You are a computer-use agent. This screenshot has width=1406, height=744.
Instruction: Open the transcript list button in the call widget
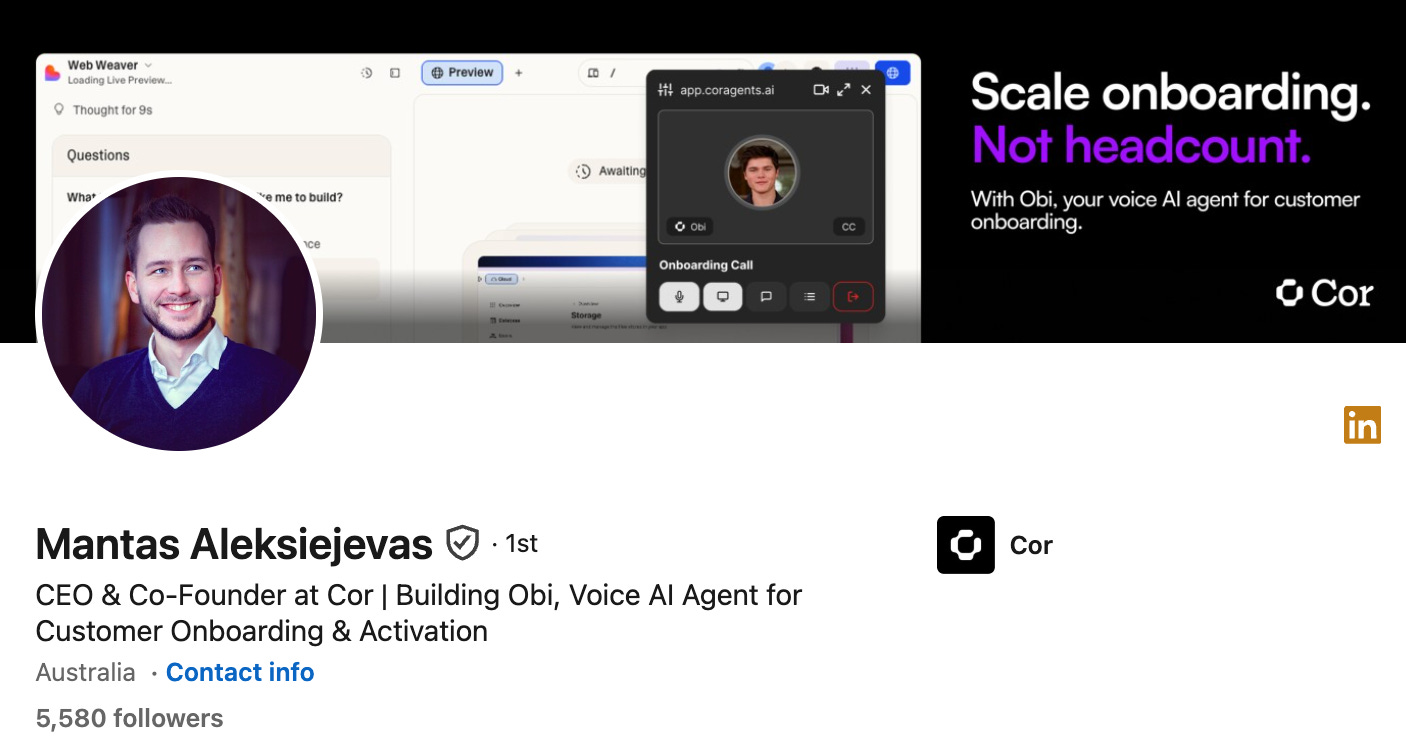click(x=810, y=297)
